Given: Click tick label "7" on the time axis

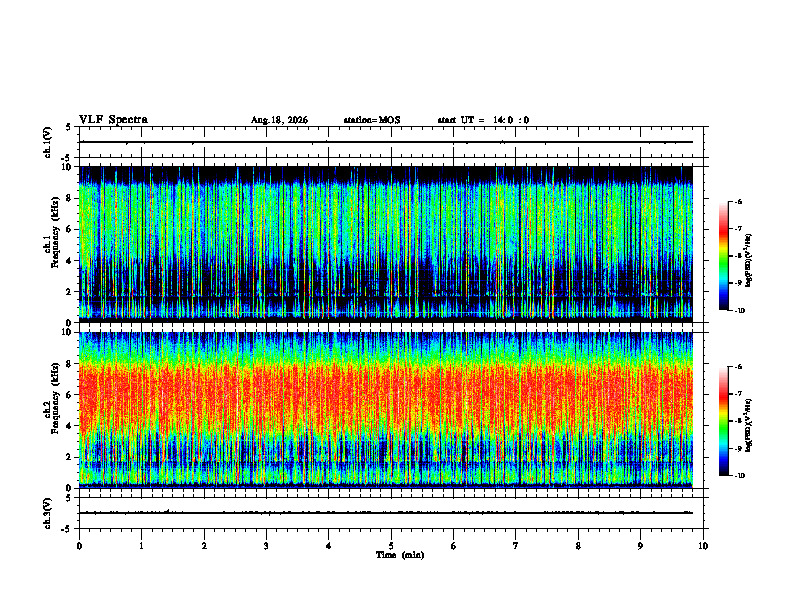Looking at the screenshot, I should click(x=516, y=546).
